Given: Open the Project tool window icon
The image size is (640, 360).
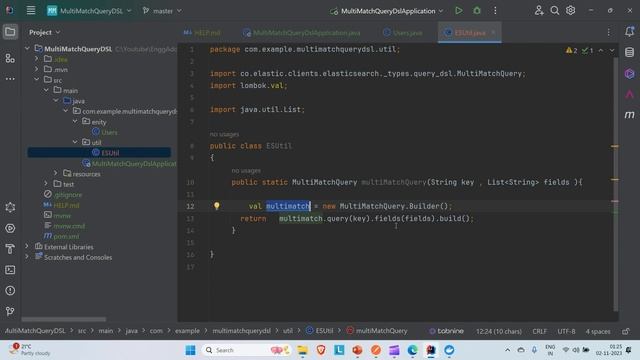Looking at the screenshot, I should click(10, 32).
